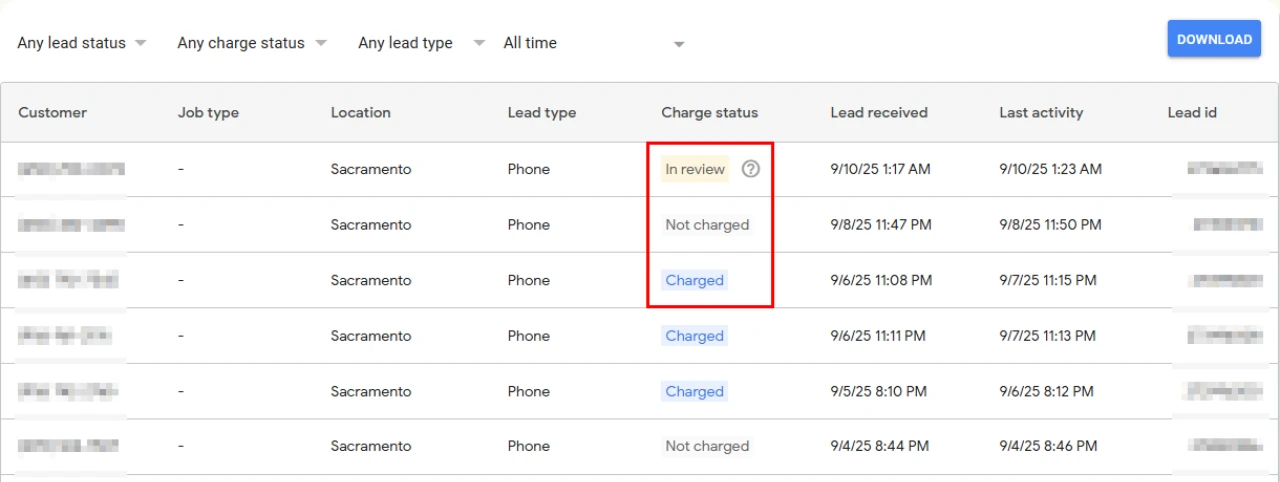Viewport: 1280px width, 482px height.
Task: Open the Any lead status dropdown
Action: [82, 43]
